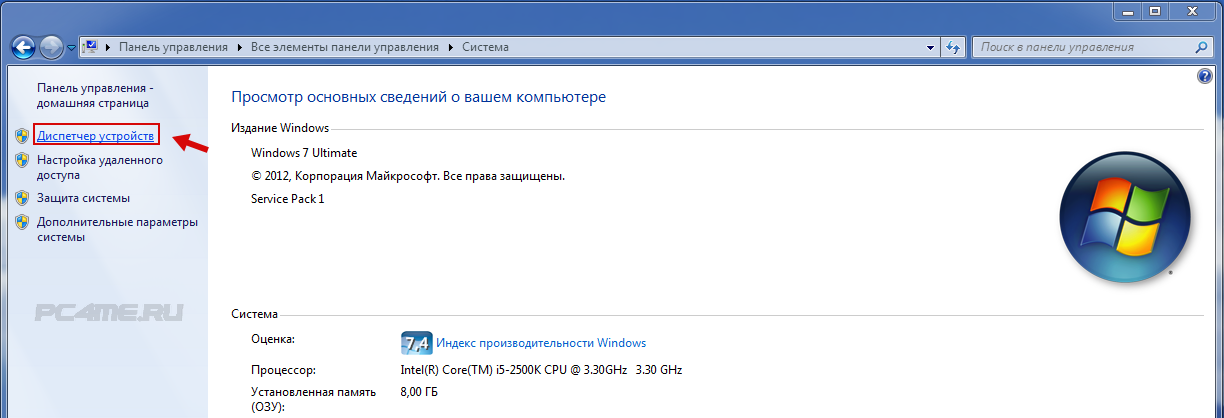Select 'Все элементы панели управления' breadcrumb
Image resolution: width=1224 pixels, height=418 pixels.
(344, 47)
